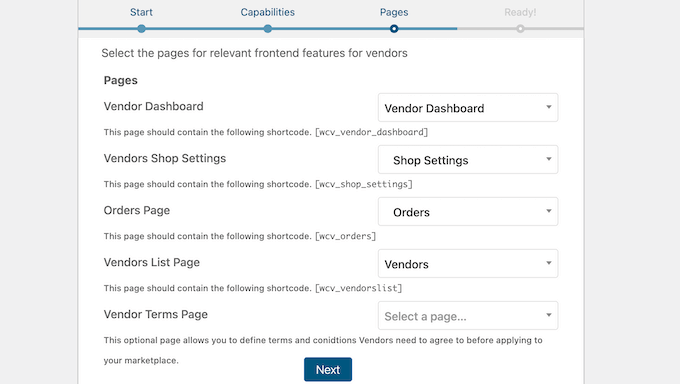Click the Capabilities progress dot

(x=268, y=29)
